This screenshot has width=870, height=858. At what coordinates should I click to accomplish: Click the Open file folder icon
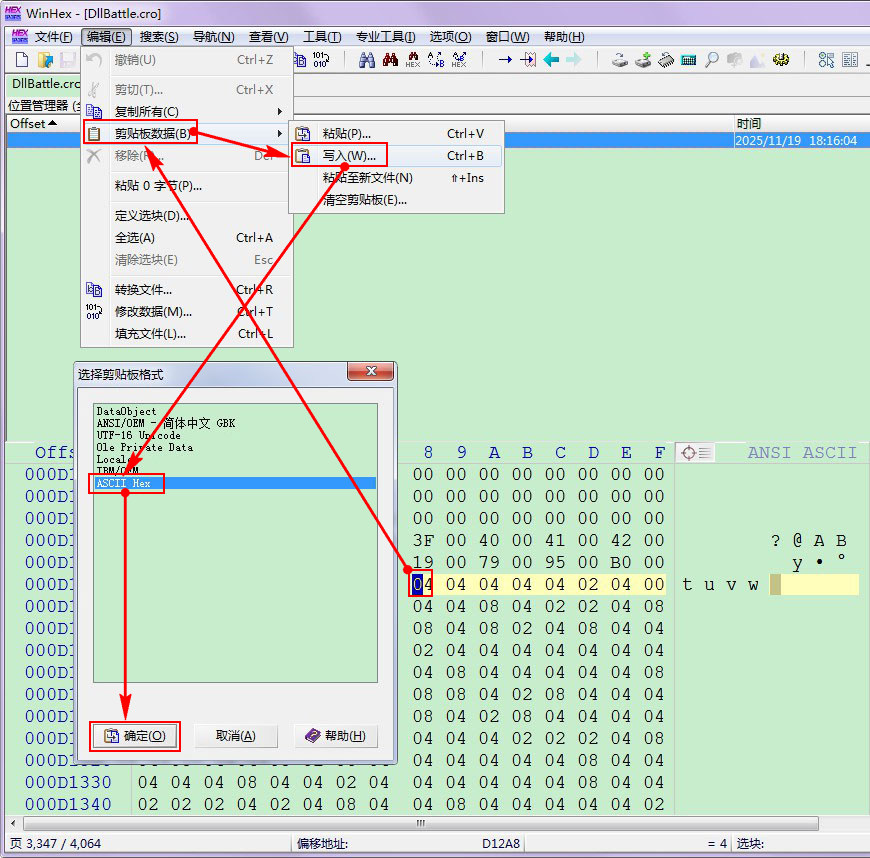point(45,60)
